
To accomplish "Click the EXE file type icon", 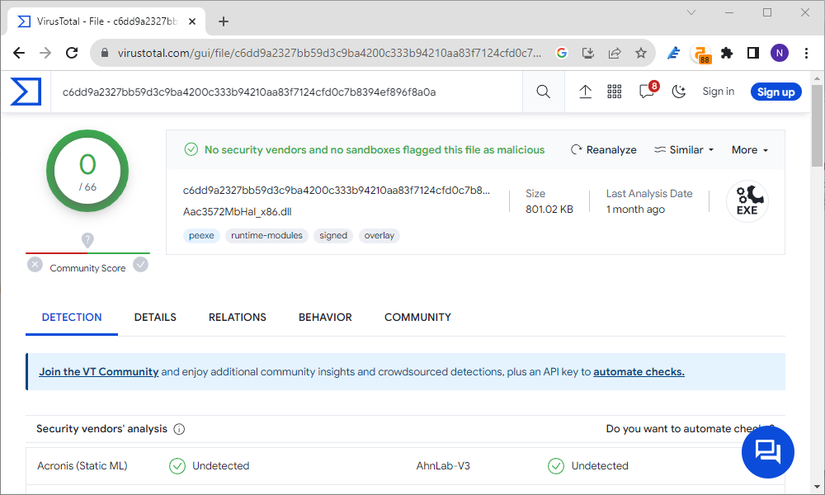I will click(x=747, y=200).
